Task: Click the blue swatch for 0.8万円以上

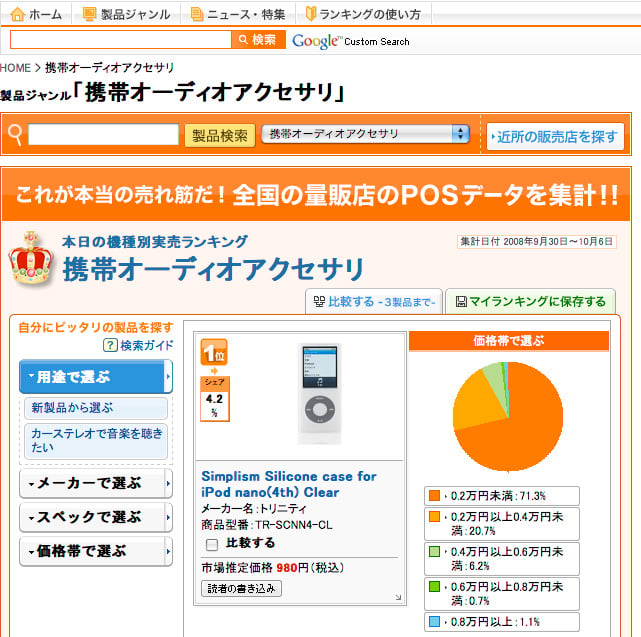Action: click(434, 621)
